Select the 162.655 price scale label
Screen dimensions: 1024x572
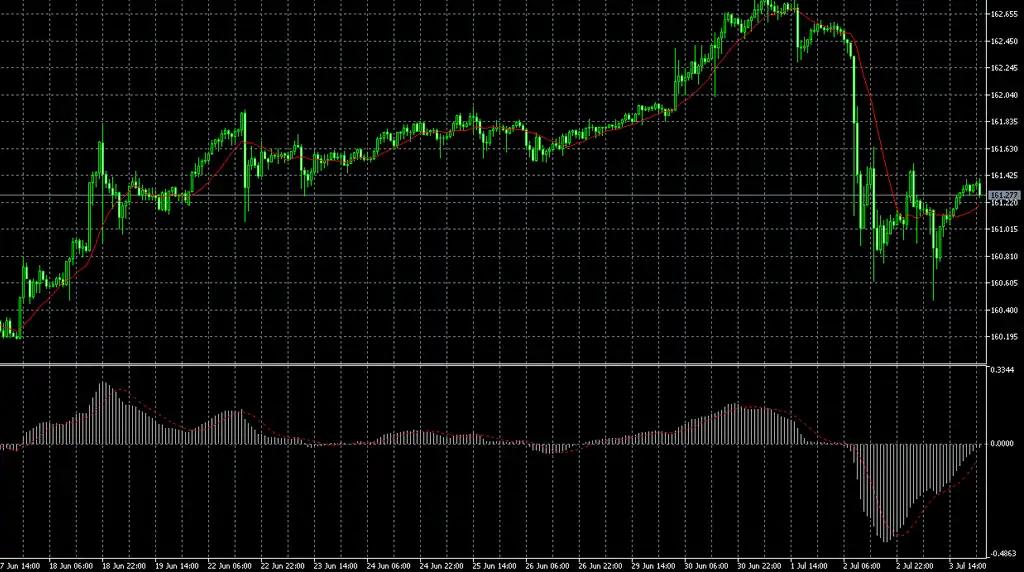[1004, 14]
